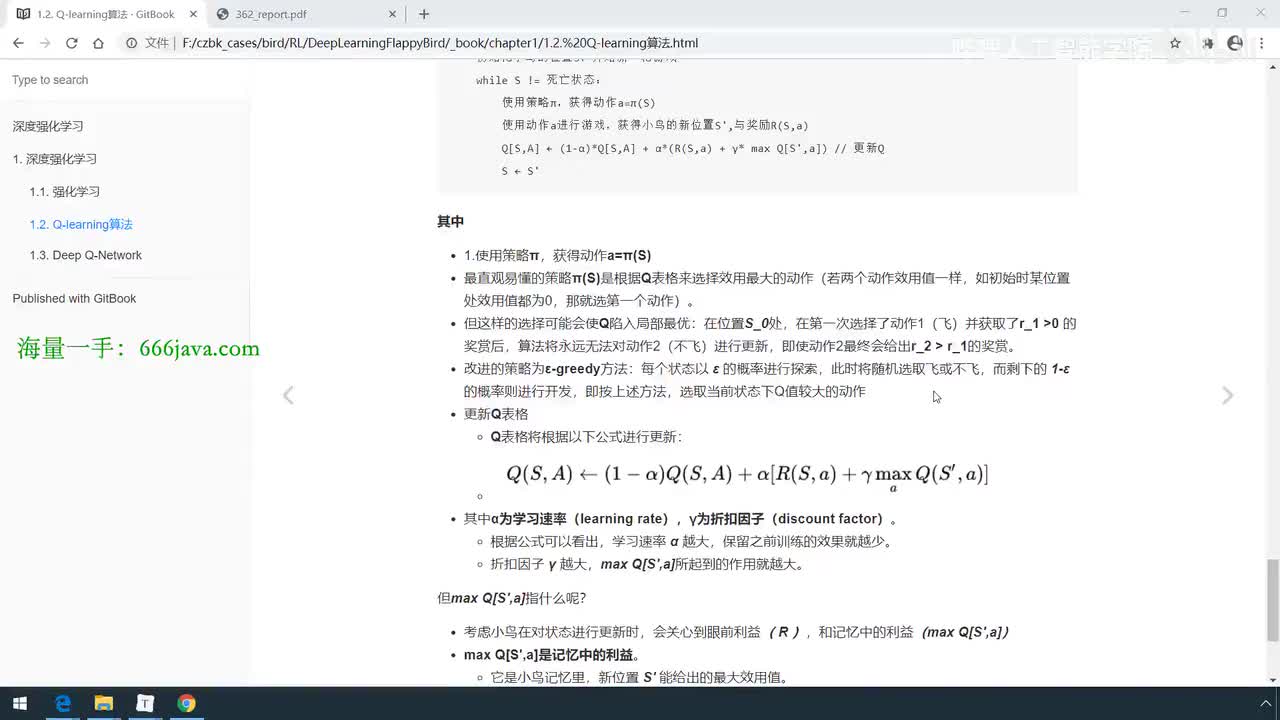Screen dimensions: 1280x720
Task: Follow the Published with GitBook link
Action: [74, 298]
